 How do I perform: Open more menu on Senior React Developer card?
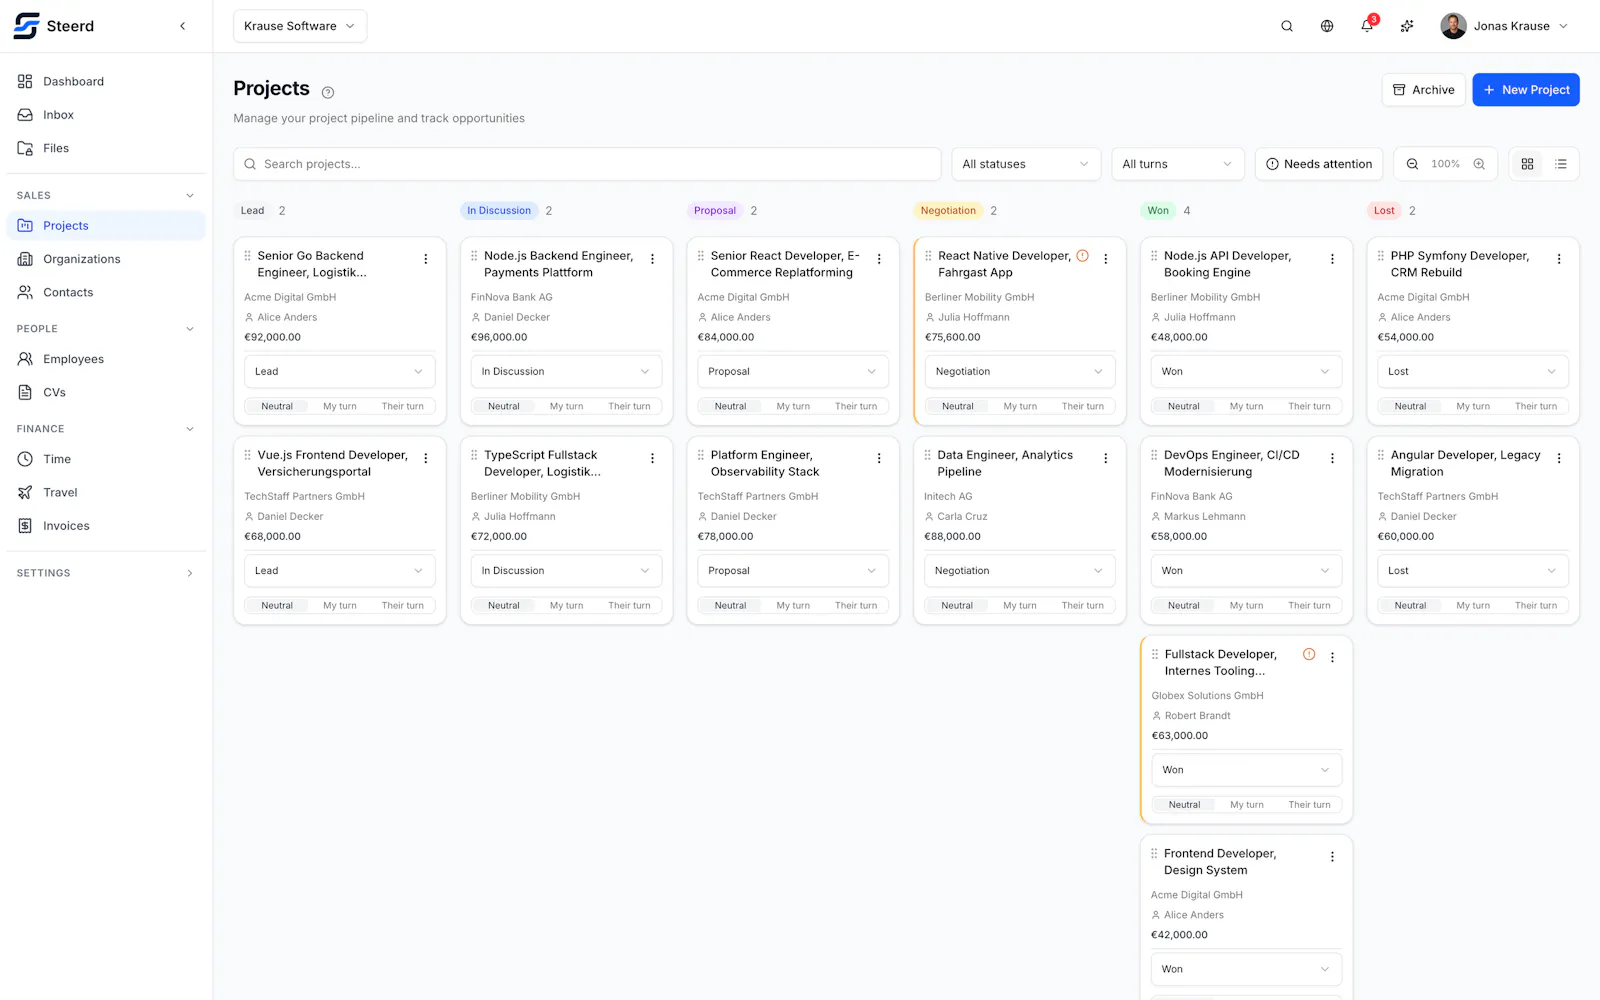click(879, 259)
